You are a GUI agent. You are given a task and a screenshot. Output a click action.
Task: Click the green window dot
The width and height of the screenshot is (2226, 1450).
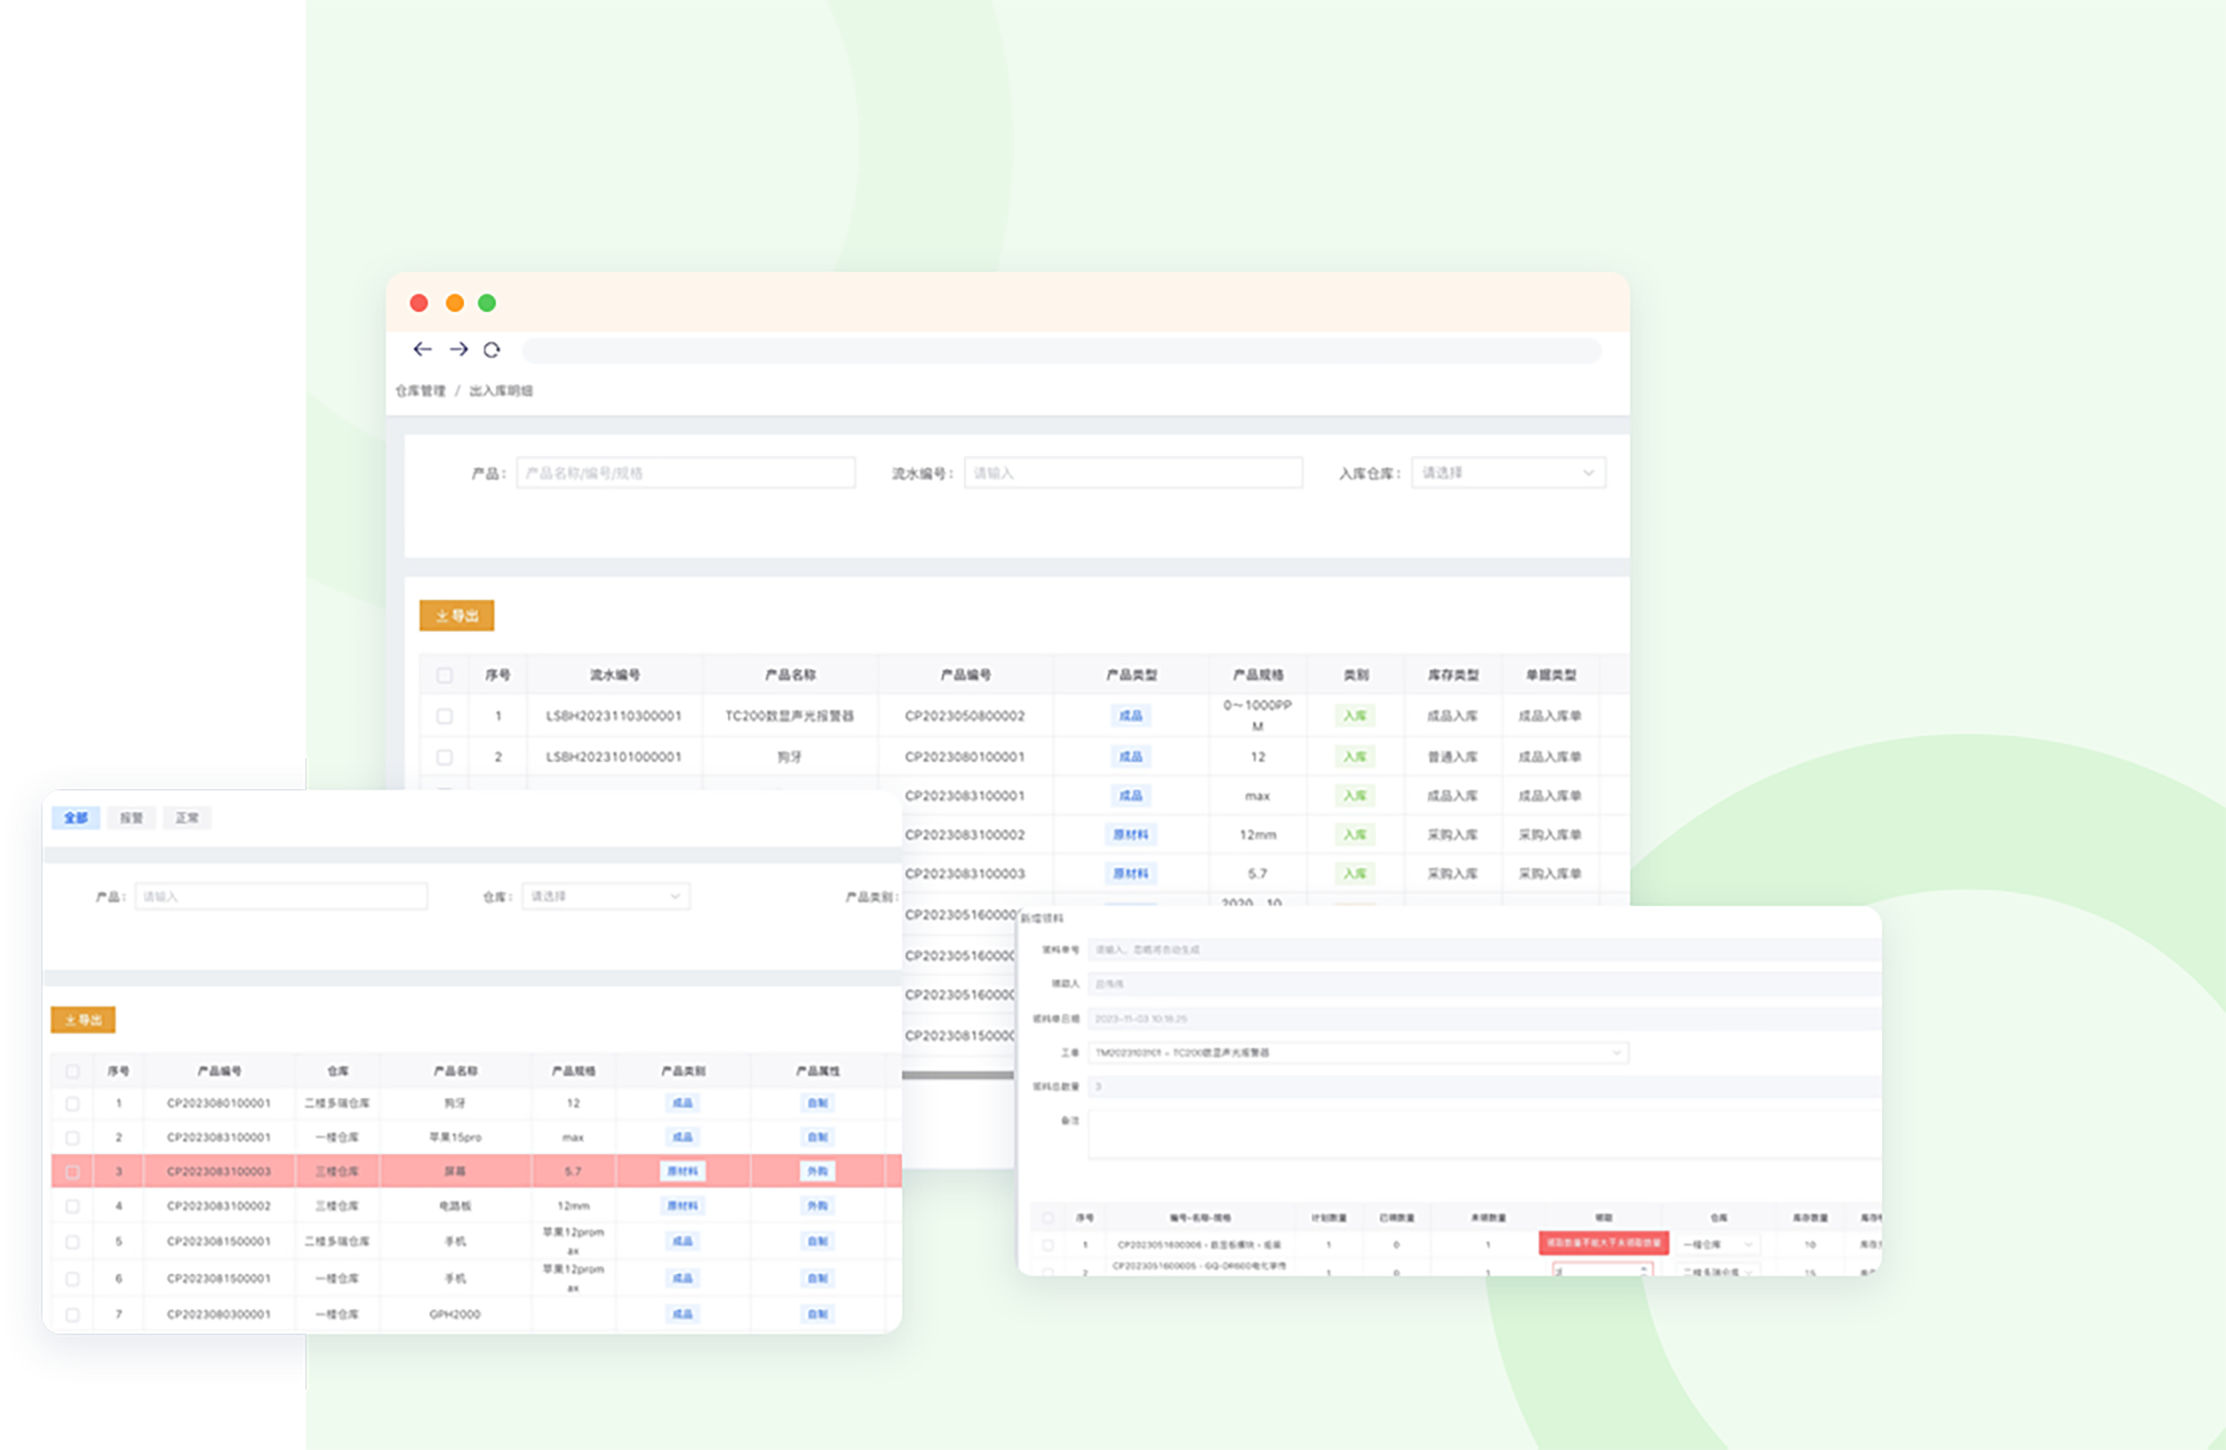point(487,303)
